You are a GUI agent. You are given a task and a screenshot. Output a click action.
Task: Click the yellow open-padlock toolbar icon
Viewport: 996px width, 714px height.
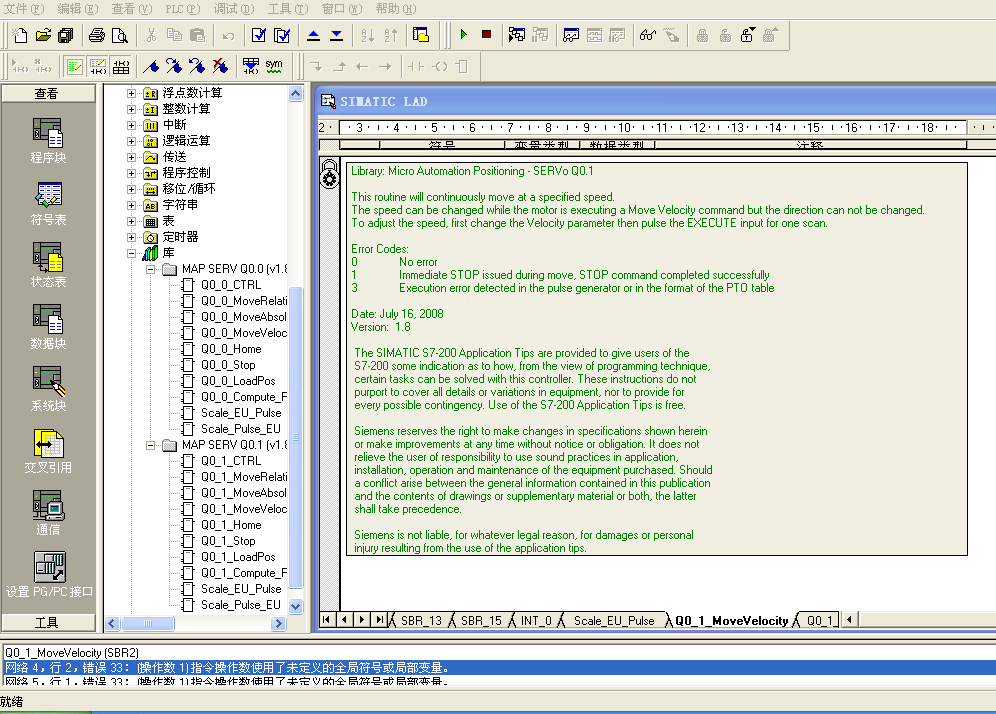748,35
